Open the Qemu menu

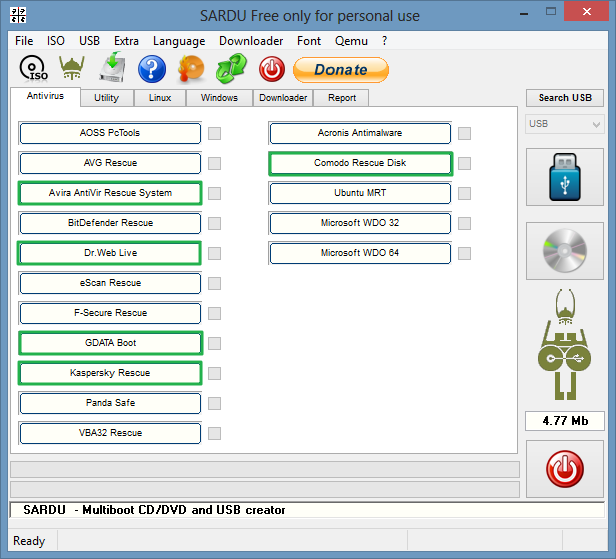(351, 41)
